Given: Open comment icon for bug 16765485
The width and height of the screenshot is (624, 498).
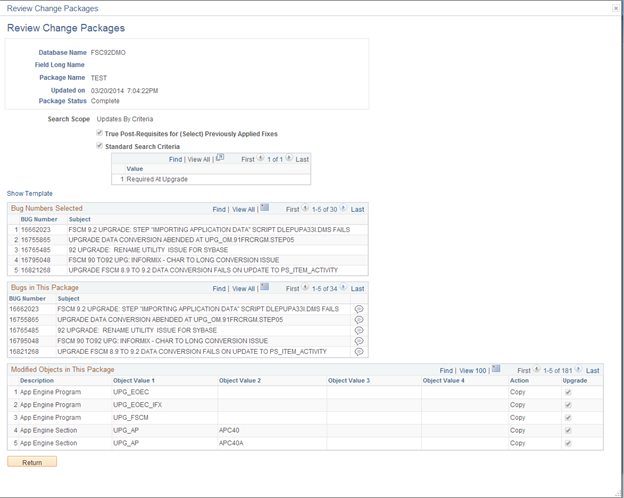Looking at the screenshot, I should click(x=359, y=330).
